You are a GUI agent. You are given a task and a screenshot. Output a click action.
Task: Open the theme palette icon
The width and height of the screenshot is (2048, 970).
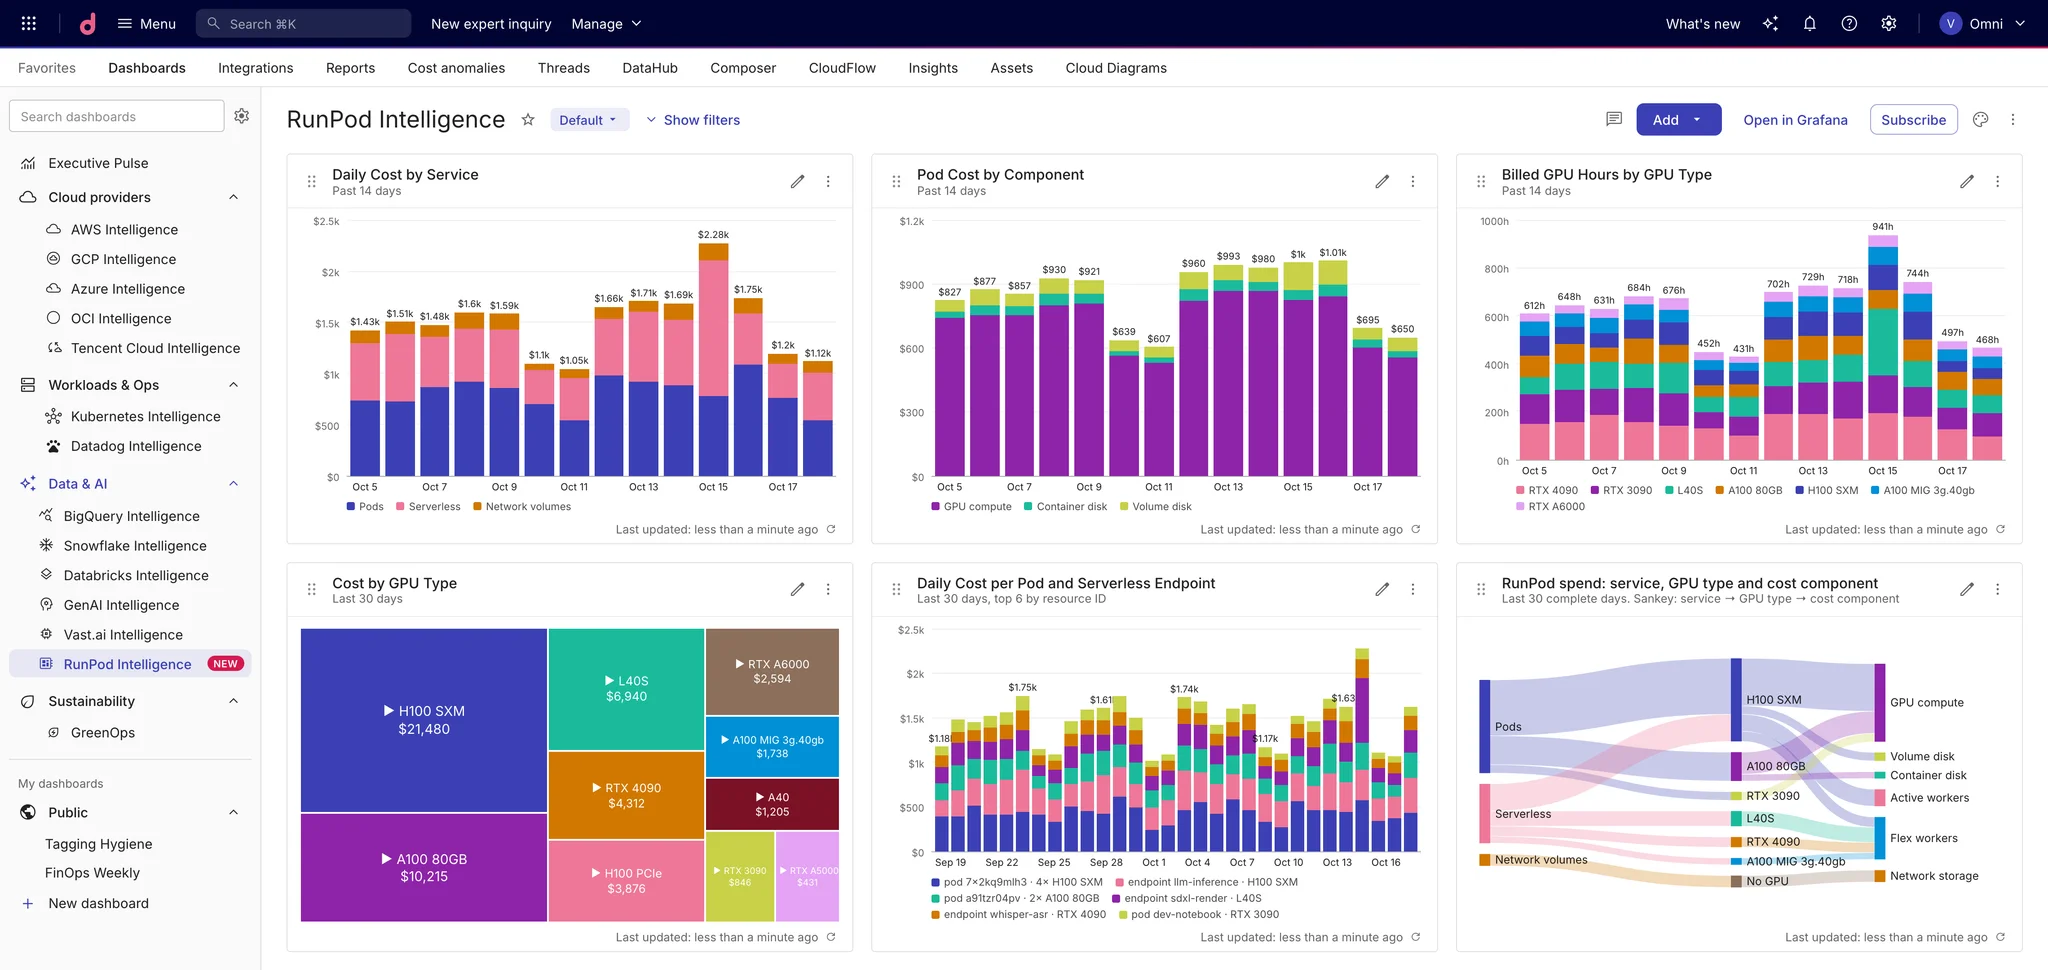(1980, 119)
